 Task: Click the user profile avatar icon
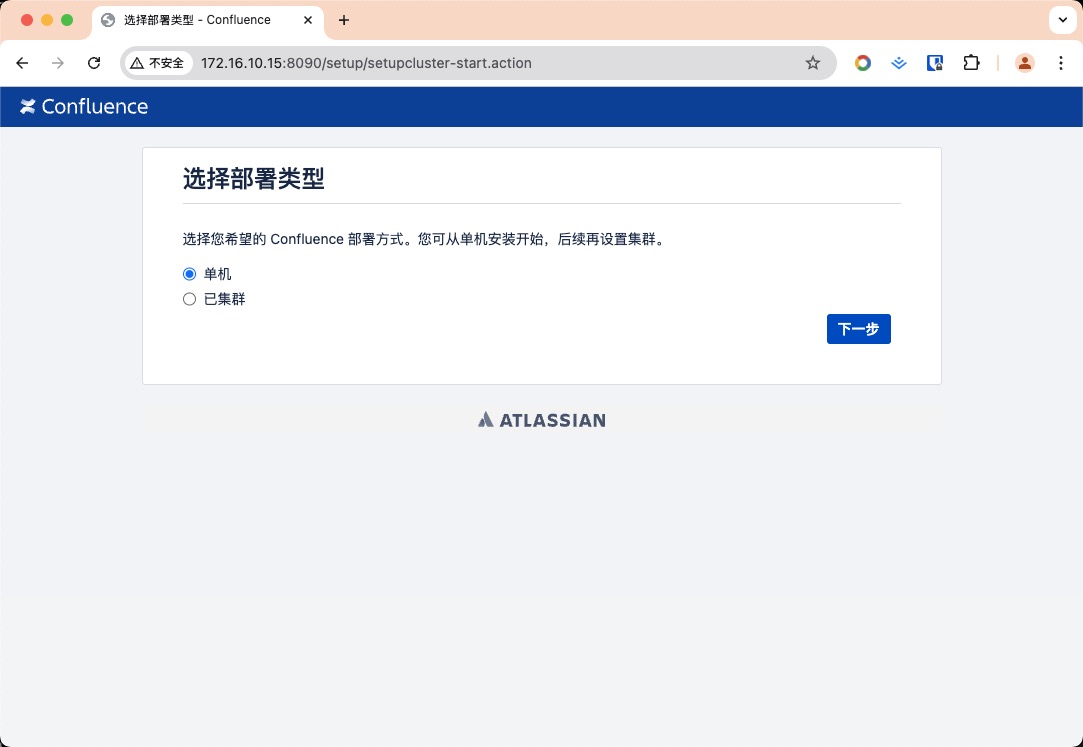tap(1025, 63)
